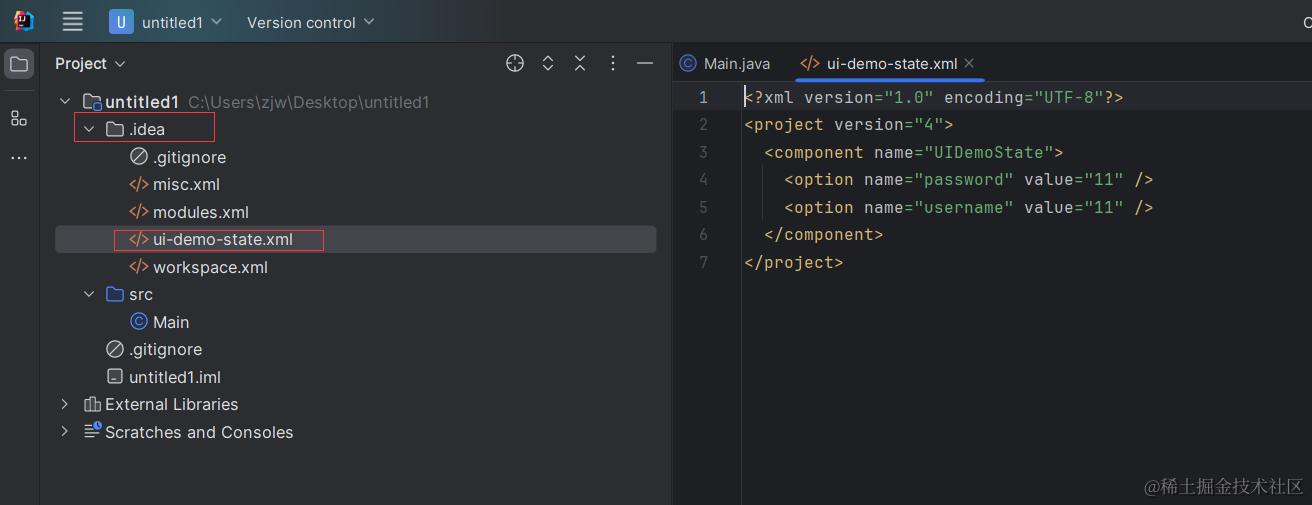This screenshot has width=1312, height=505.
Task: Click closing </component> tag in editor
Action: click(x=824, y=234)
